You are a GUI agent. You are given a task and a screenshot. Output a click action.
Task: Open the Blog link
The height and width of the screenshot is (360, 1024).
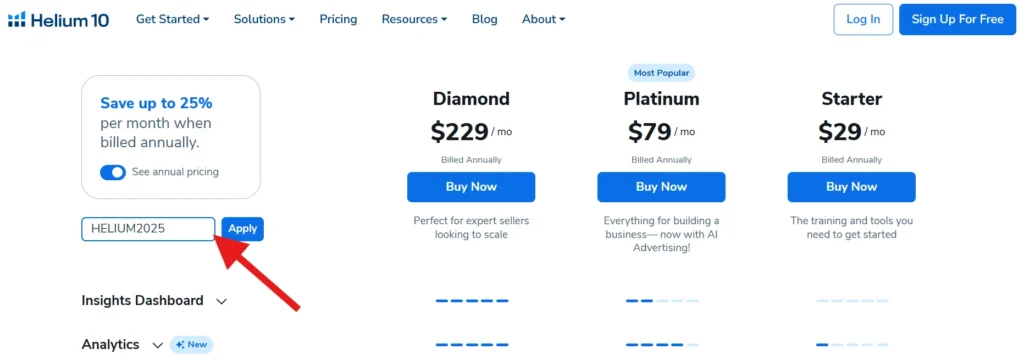(485, 20)
